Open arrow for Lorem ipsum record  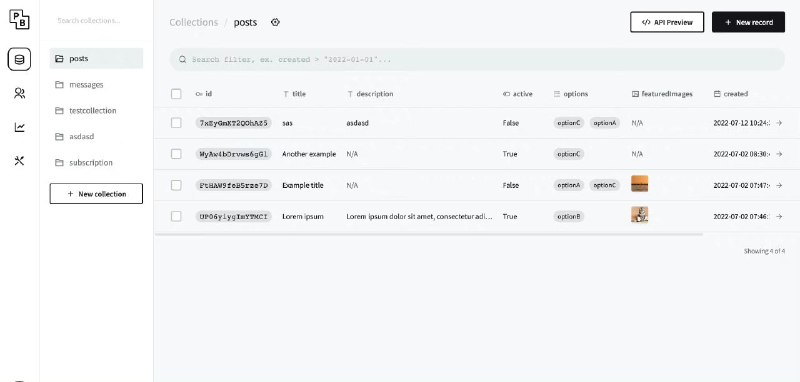point(779,217)
